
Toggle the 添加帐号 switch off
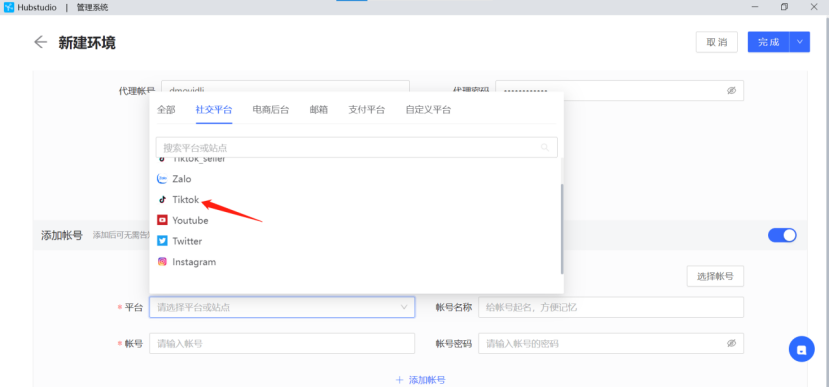(782, 235)
